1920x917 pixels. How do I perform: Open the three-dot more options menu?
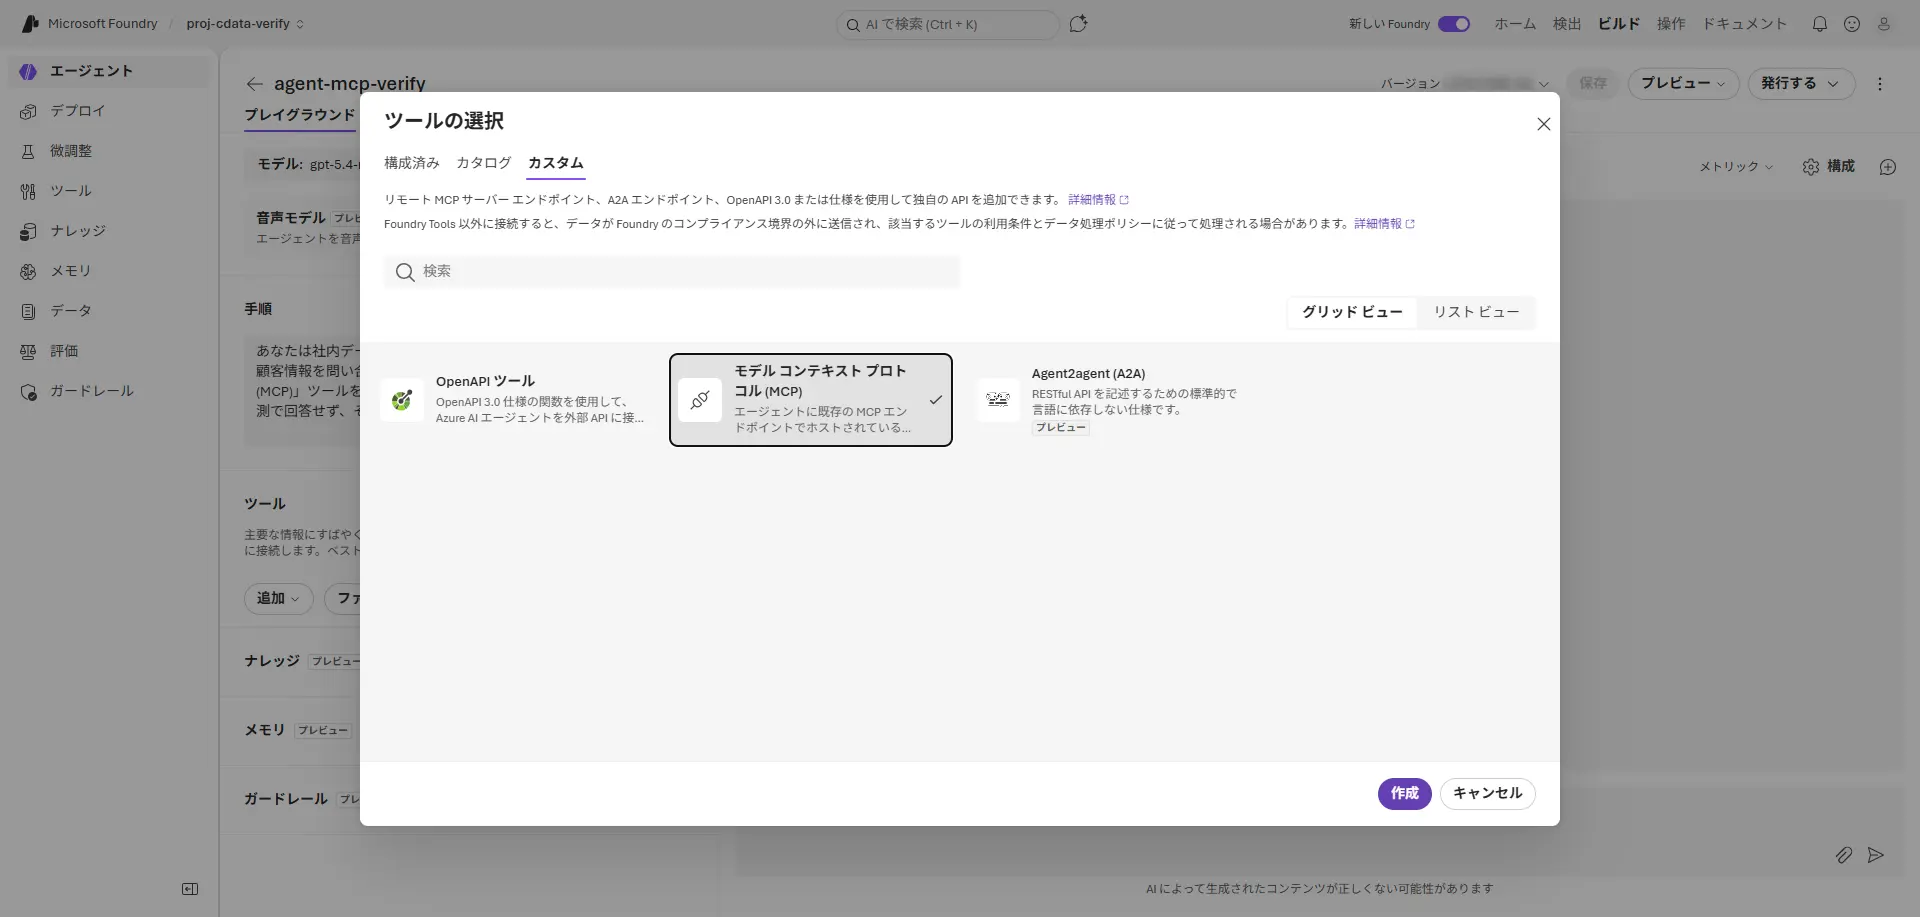click(1880, 84)
